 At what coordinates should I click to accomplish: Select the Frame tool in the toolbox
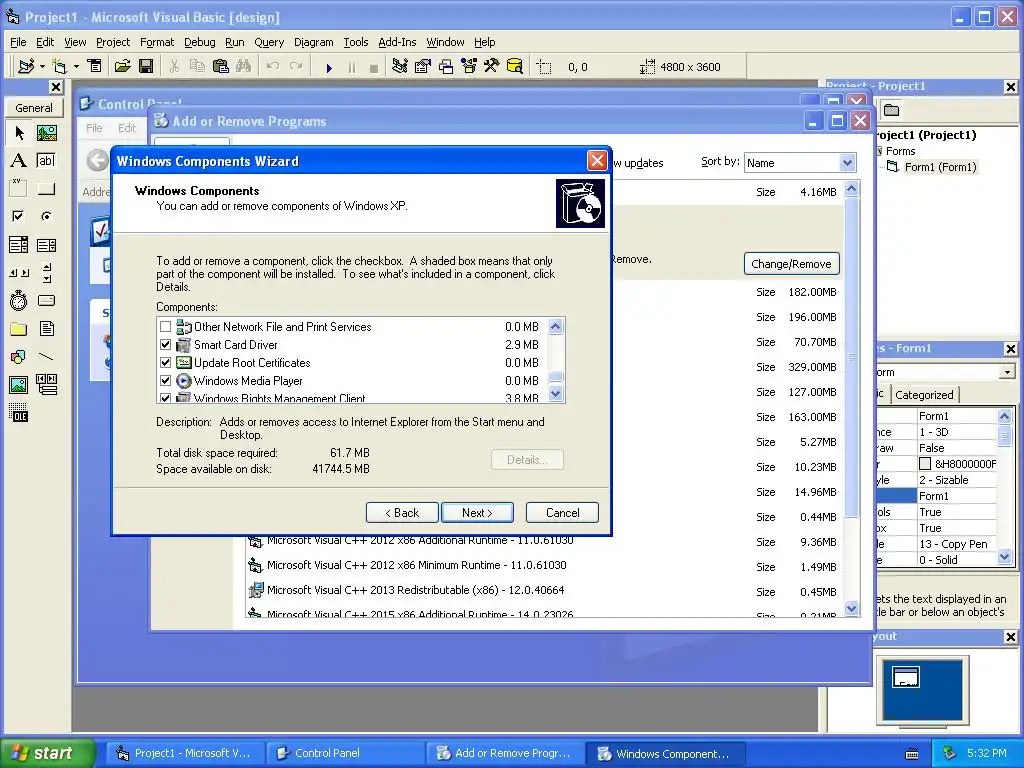tap(19, 189)
